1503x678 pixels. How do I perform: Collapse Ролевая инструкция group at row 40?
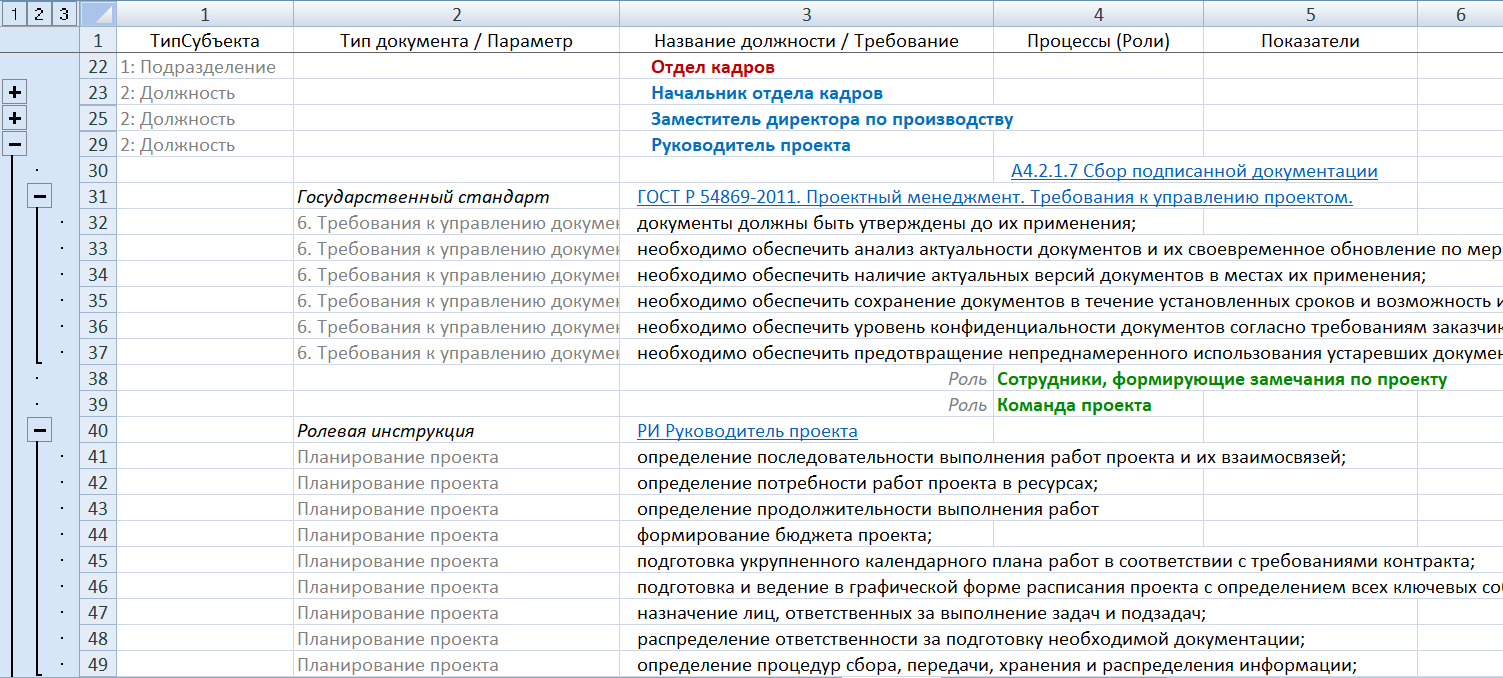[39, 431]
